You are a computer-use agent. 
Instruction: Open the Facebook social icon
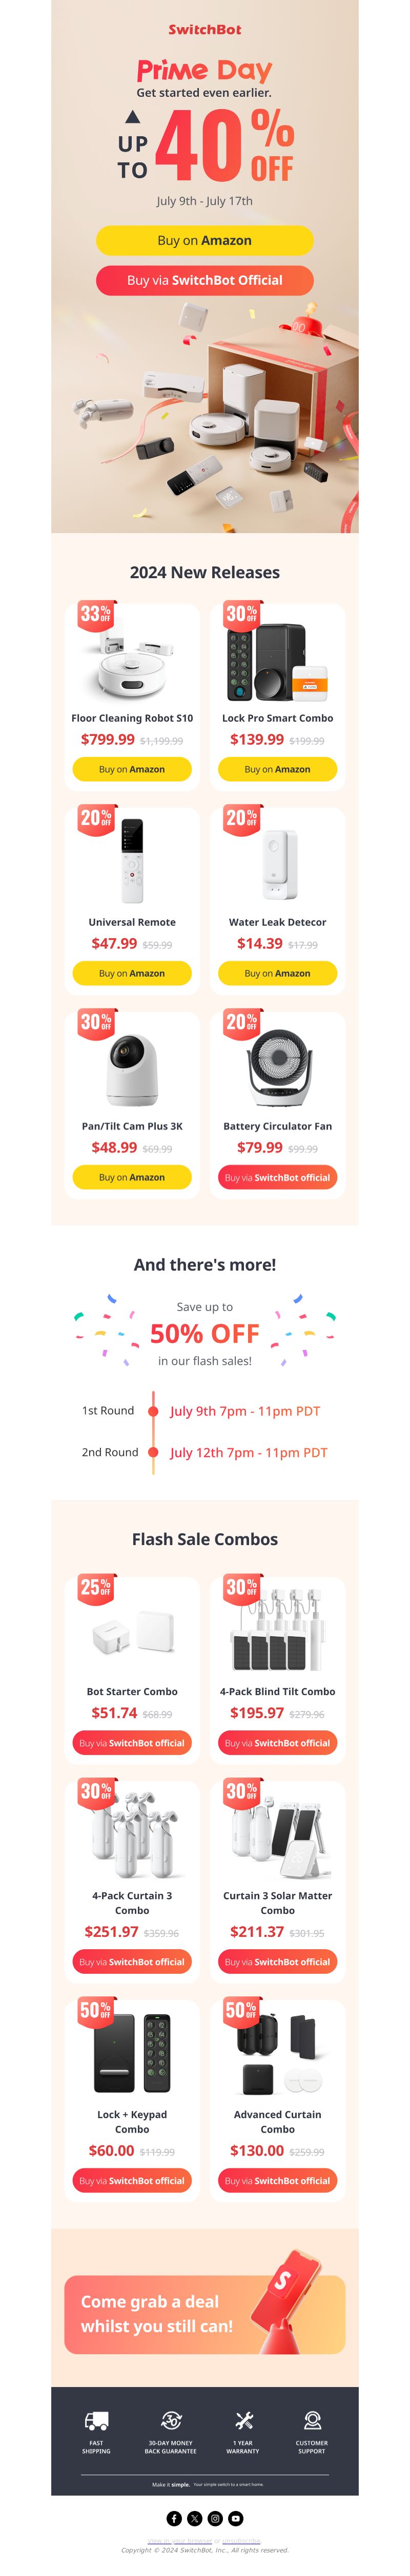point(174,2518)
